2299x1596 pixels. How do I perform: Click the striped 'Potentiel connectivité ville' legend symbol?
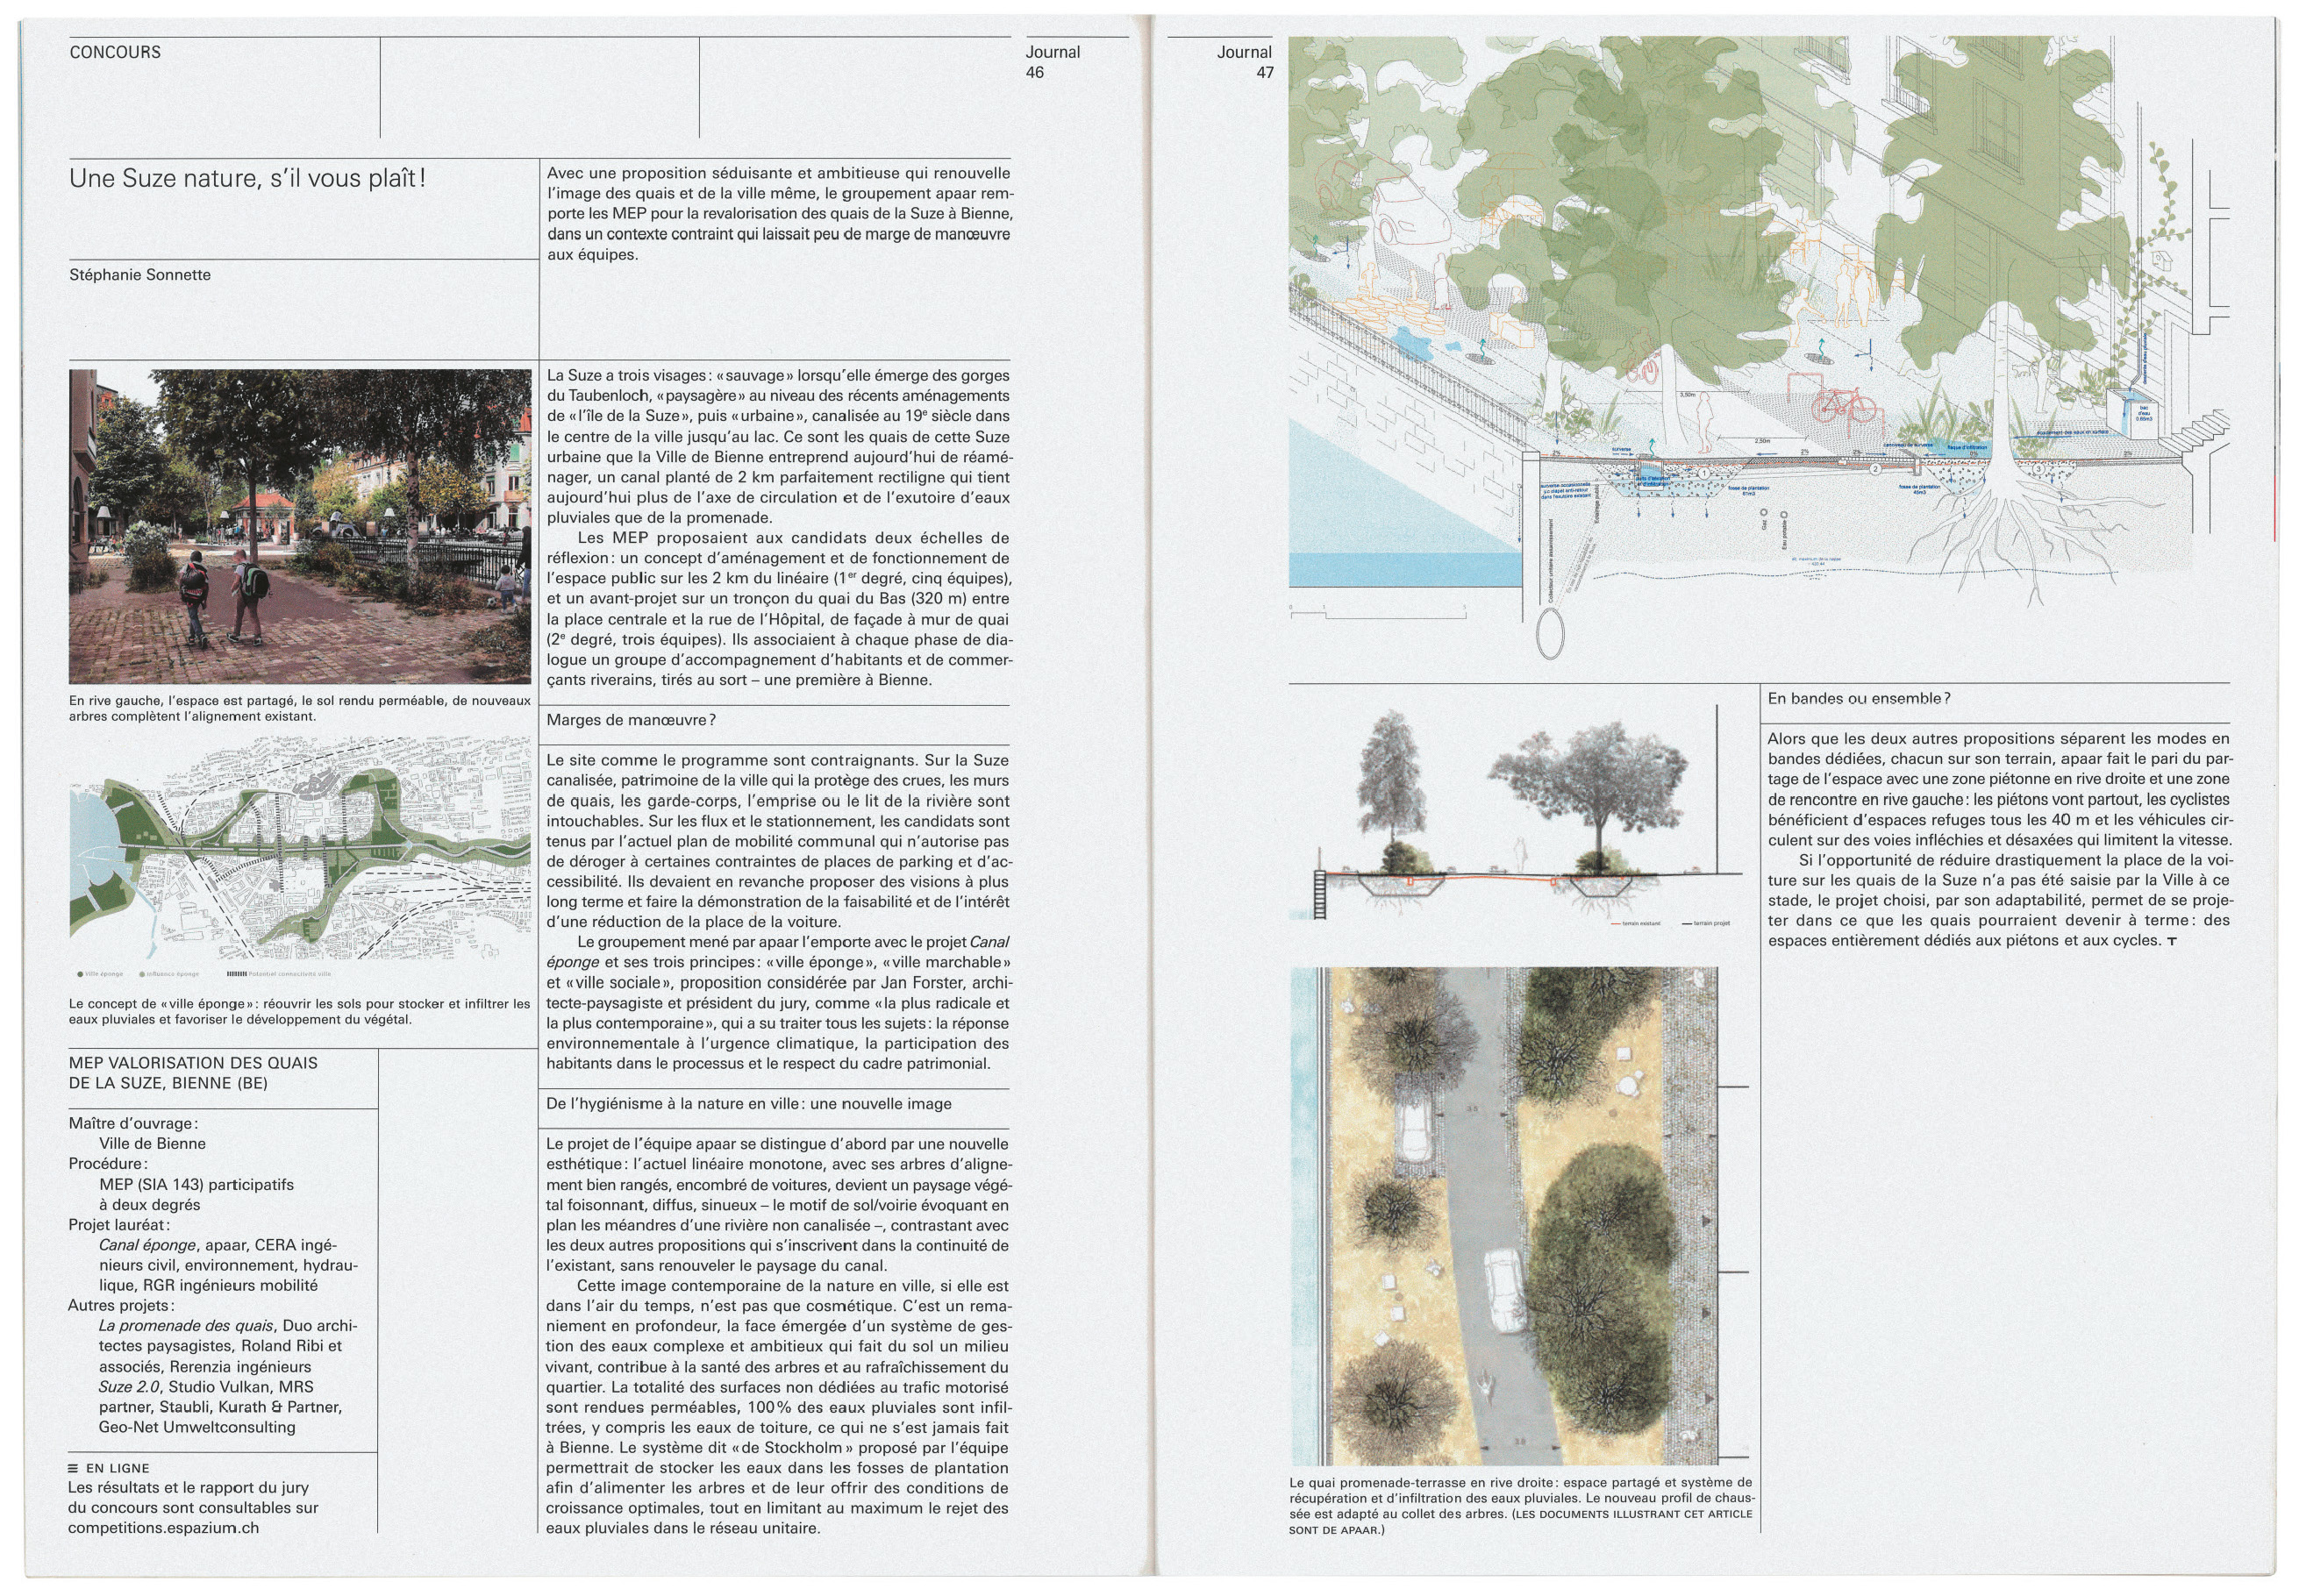236,973
